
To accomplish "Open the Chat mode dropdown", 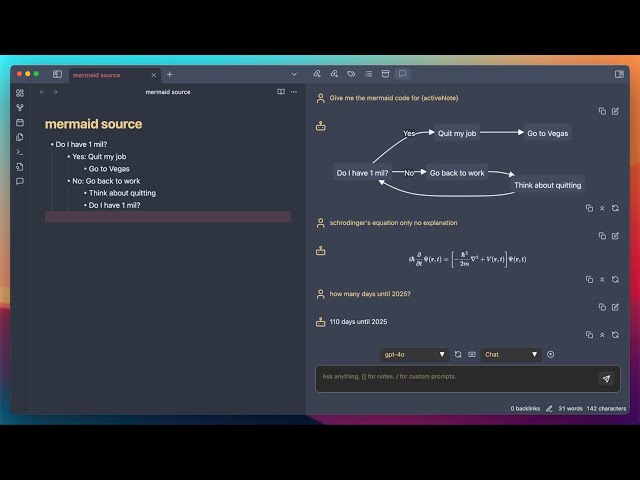I will pos(511,354).
